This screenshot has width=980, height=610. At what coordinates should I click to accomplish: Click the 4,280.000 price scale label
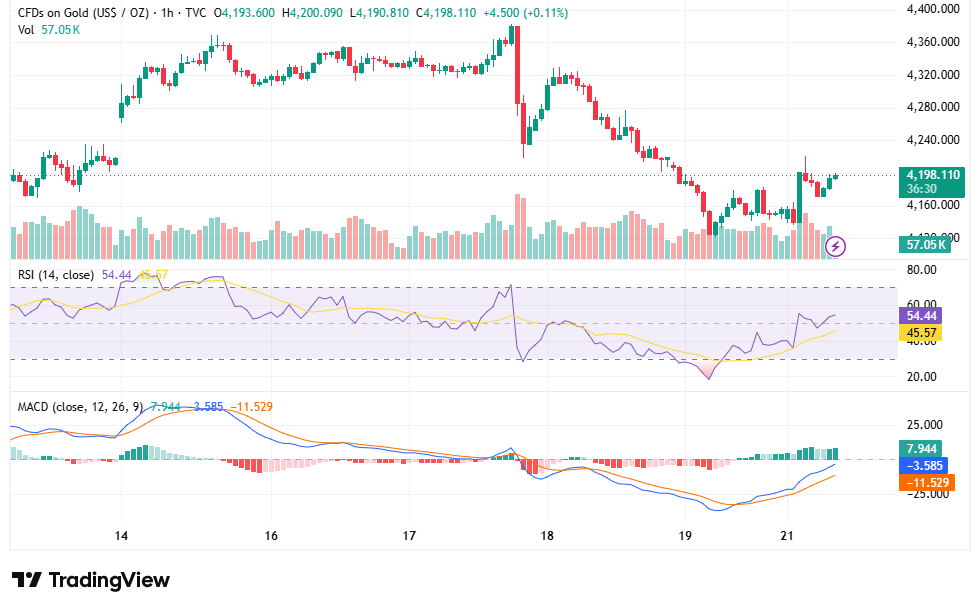pos(932,107)
